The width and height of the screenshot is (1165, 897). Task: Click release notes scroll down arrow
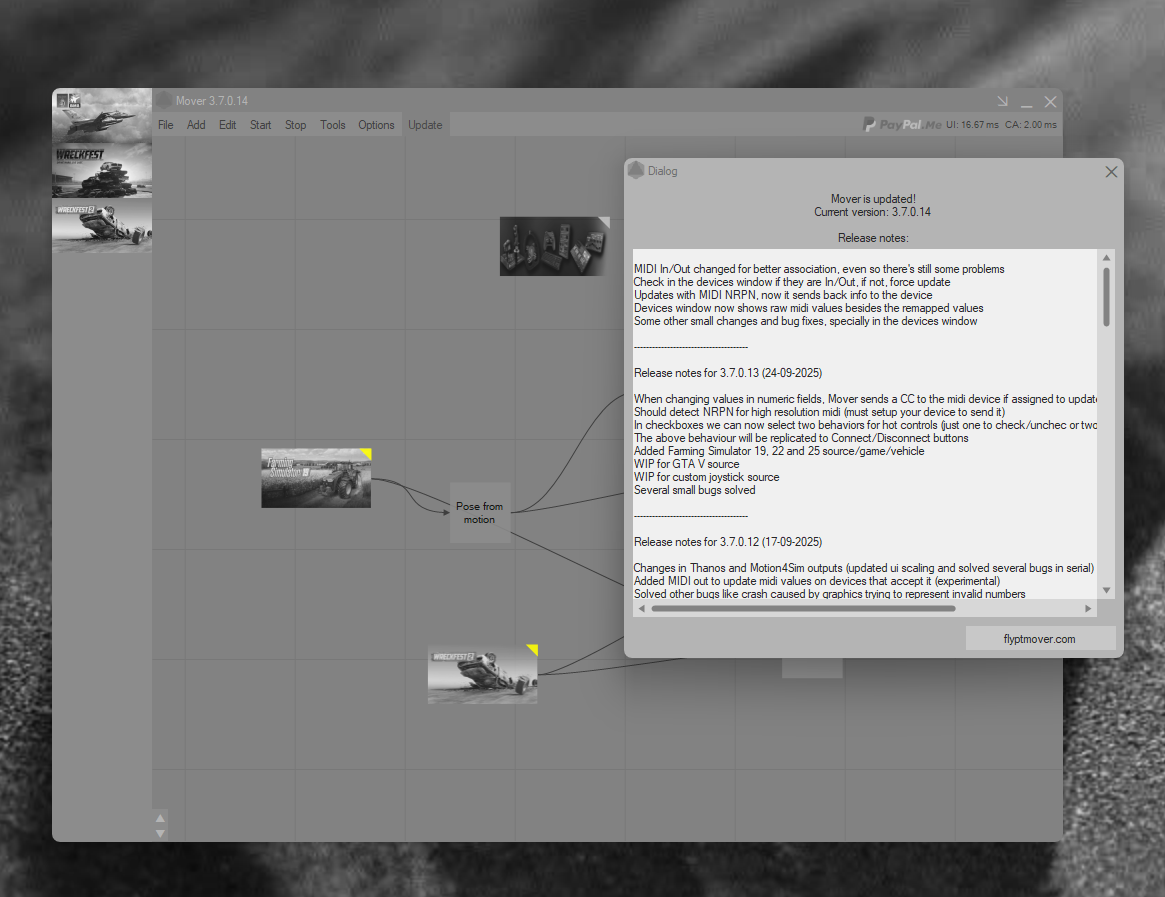point(1106,590)
